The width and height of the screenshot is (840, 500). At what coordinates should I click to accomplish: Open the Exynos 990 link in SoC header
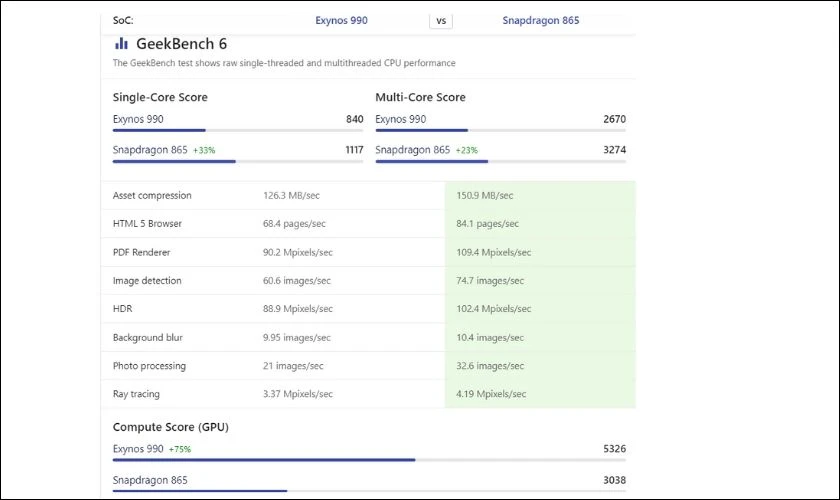(341, 20)
